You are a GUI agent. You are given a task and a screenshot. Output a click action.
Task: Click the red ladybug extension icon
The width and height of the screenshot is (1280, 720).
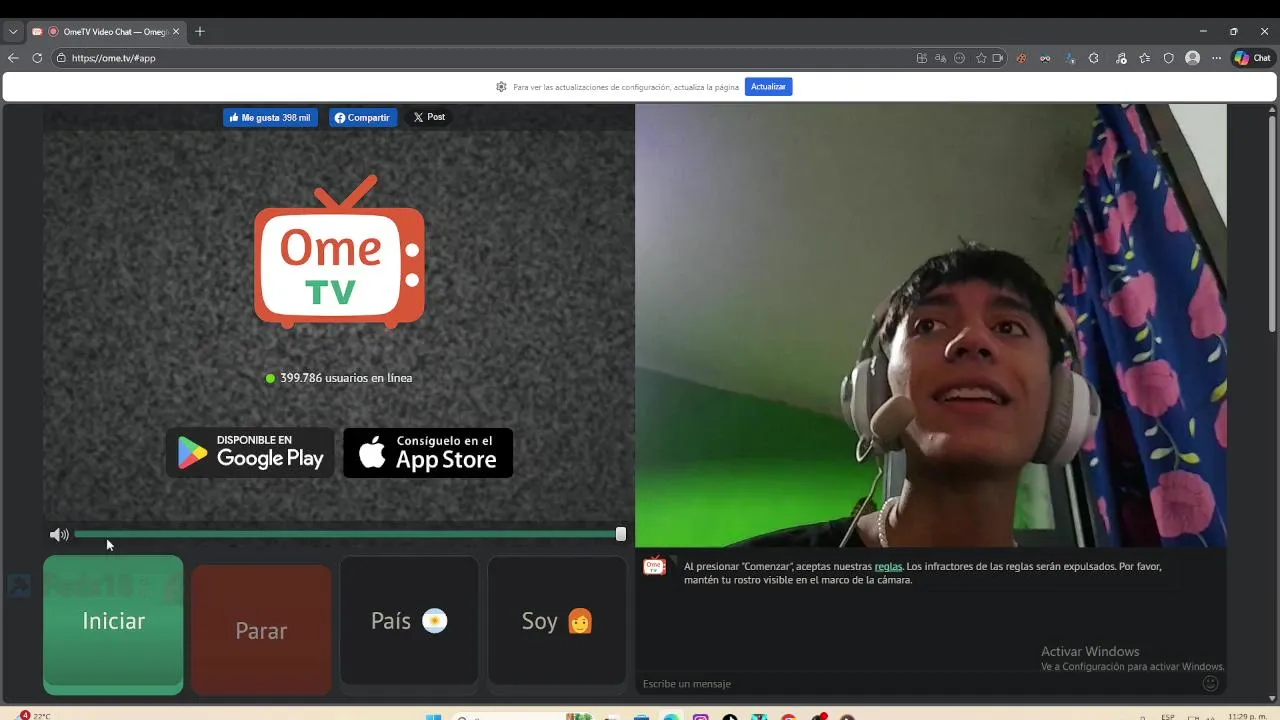point(1021,58)
